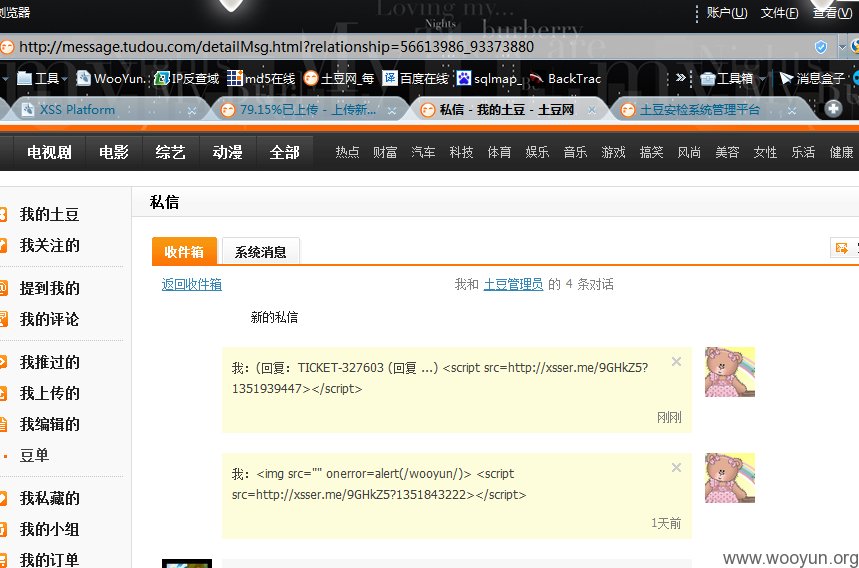Open the 百度在线 translate bookmark
Viewport: 859px width, 568px height.
click(x=415, y=79)
